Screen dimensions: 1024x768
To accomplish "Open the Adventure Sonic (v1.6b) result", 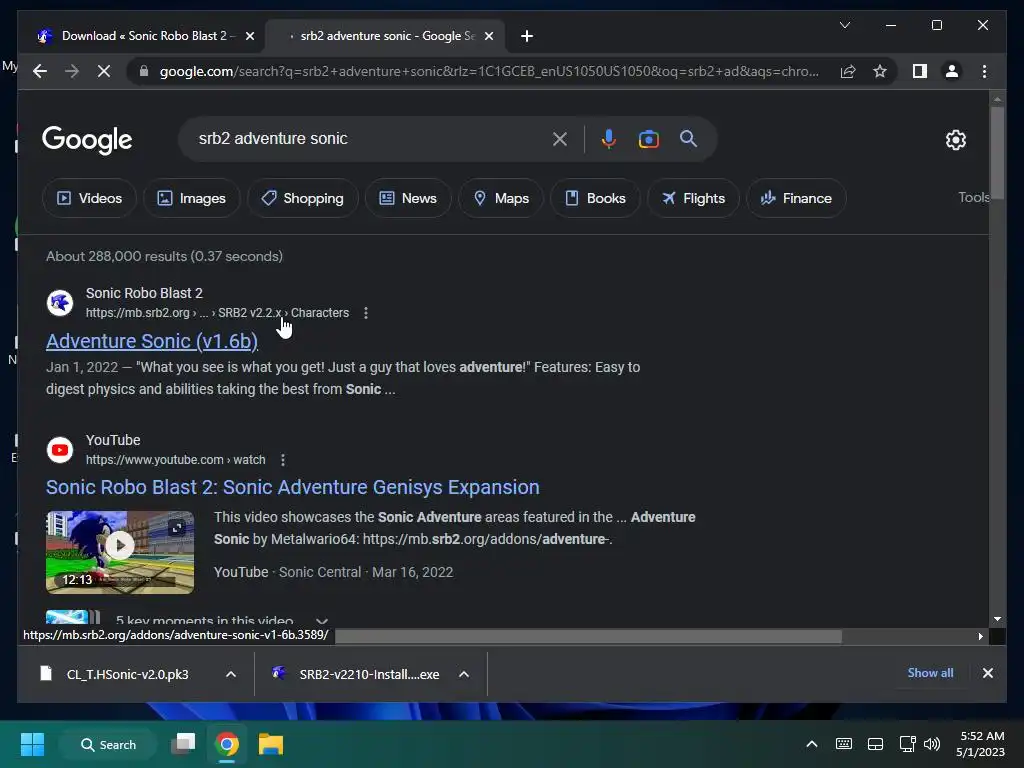I will (152, 341).
